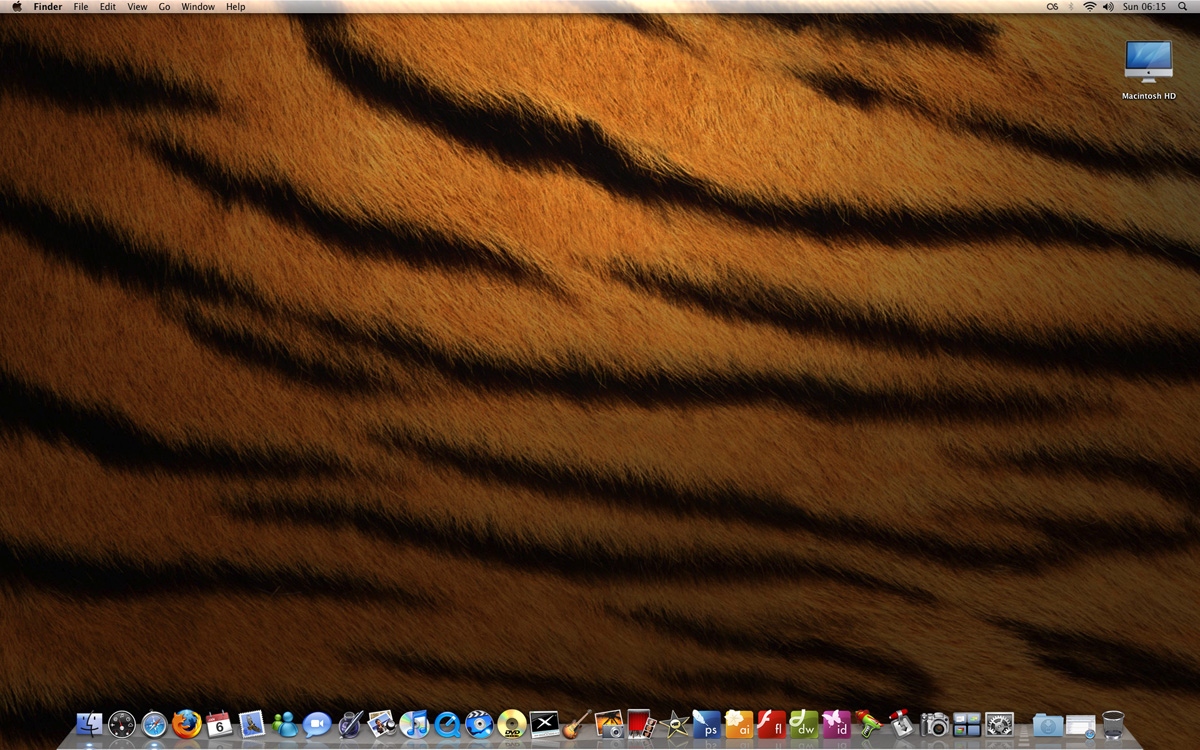Launch Image Capture camera icon
Viewport: 1200px width, 750px height.
tap(934, 724)
